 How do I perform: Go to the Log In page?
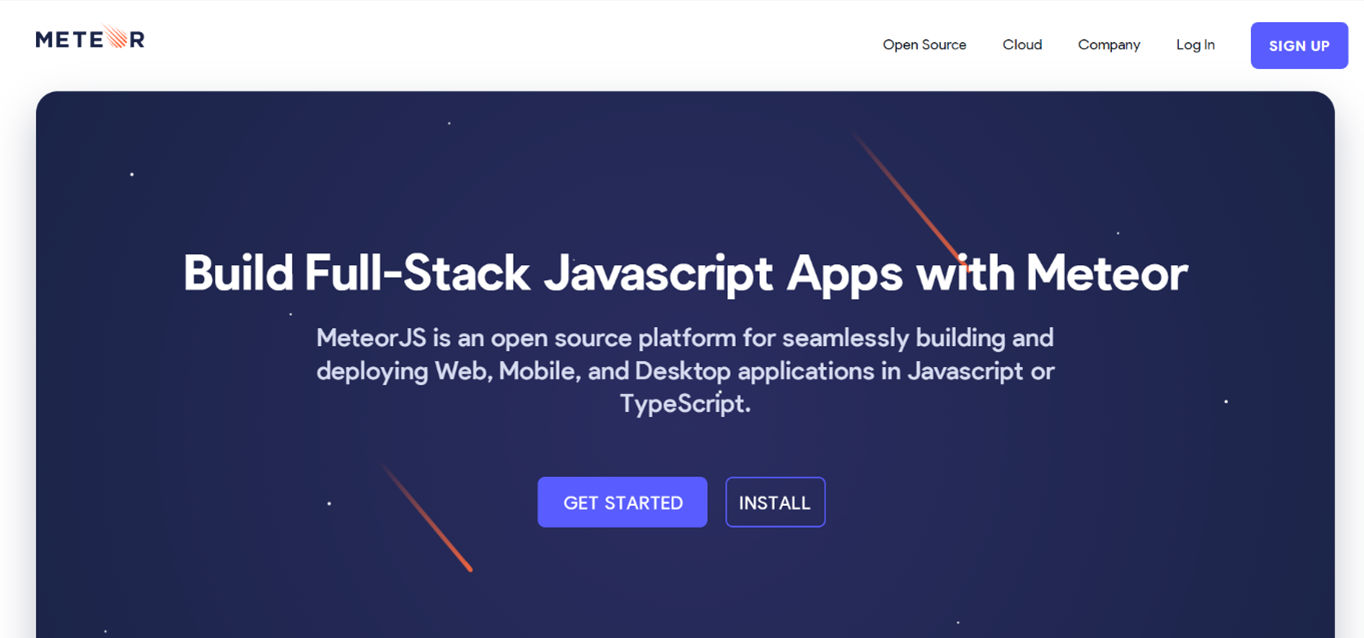coord(1195,45)
